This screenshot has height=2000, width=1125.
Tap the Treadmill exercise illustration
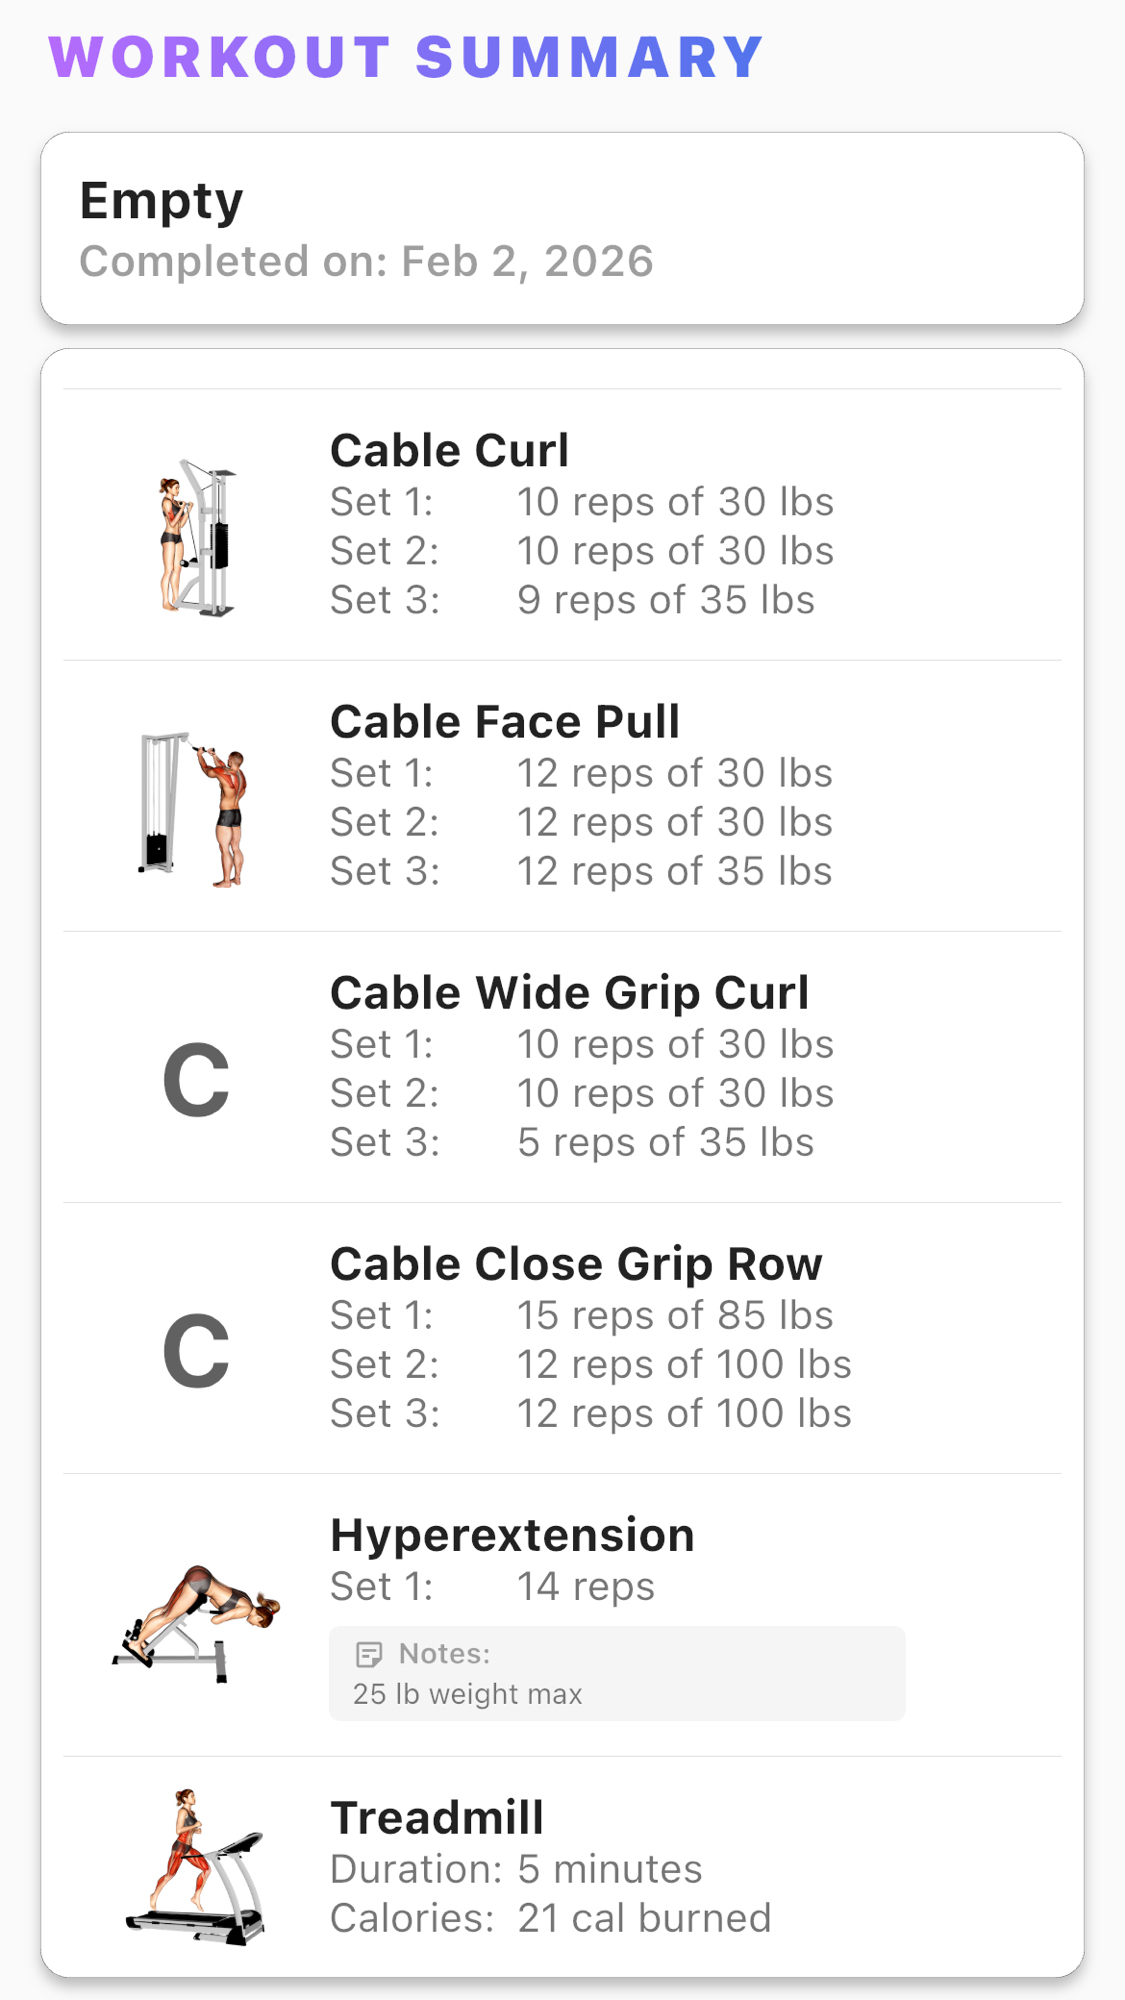pyautogui.click(x=196, y=1868)
